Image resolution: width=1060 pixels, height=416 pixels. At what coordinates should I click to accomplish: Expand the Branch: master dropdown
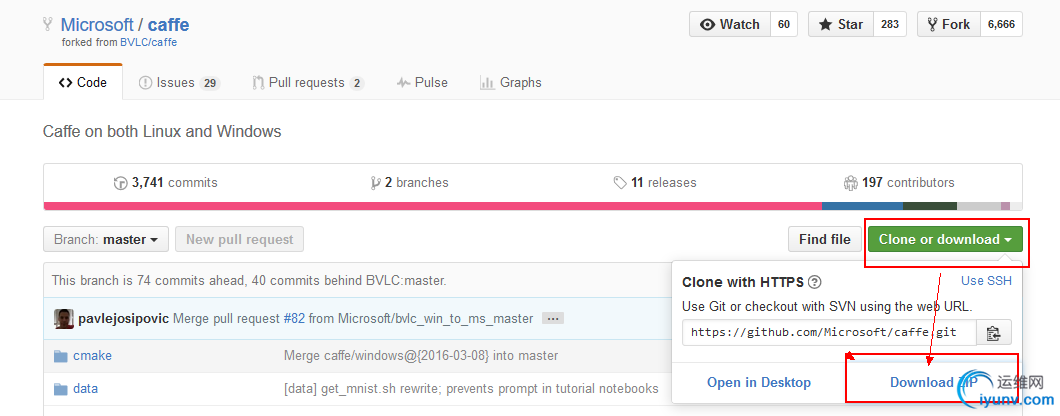pos(105,239)
